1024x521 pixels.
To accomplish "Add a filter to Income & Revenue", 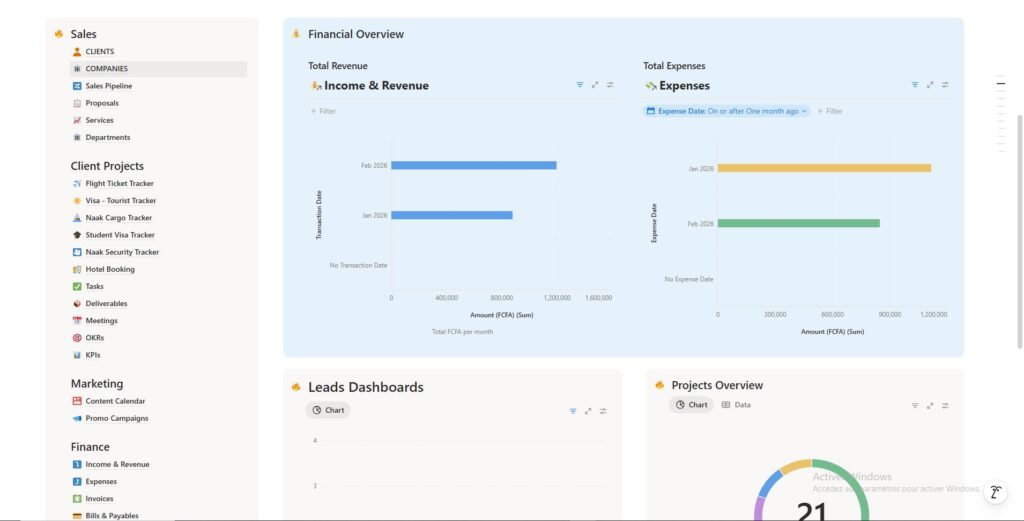I will click(323, 111).
